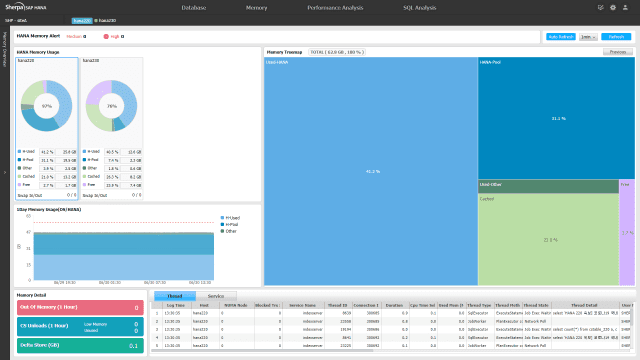Enable the Auto Refresh toggle button
Image resolution: width=640 pixels, height=360 pixels.
click(561, 37)
